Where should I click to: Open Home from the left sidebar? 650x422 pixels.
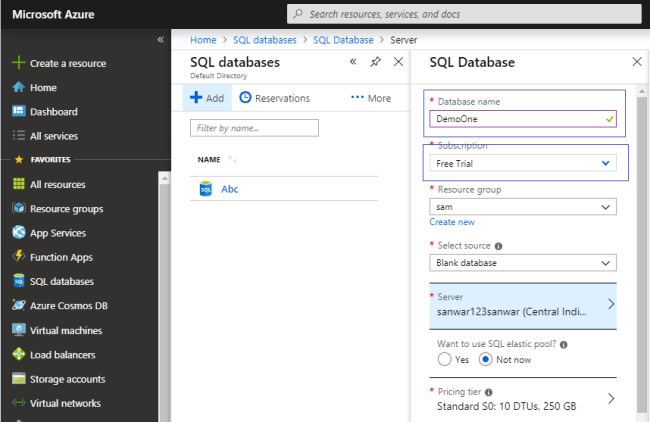coord(43,87)
